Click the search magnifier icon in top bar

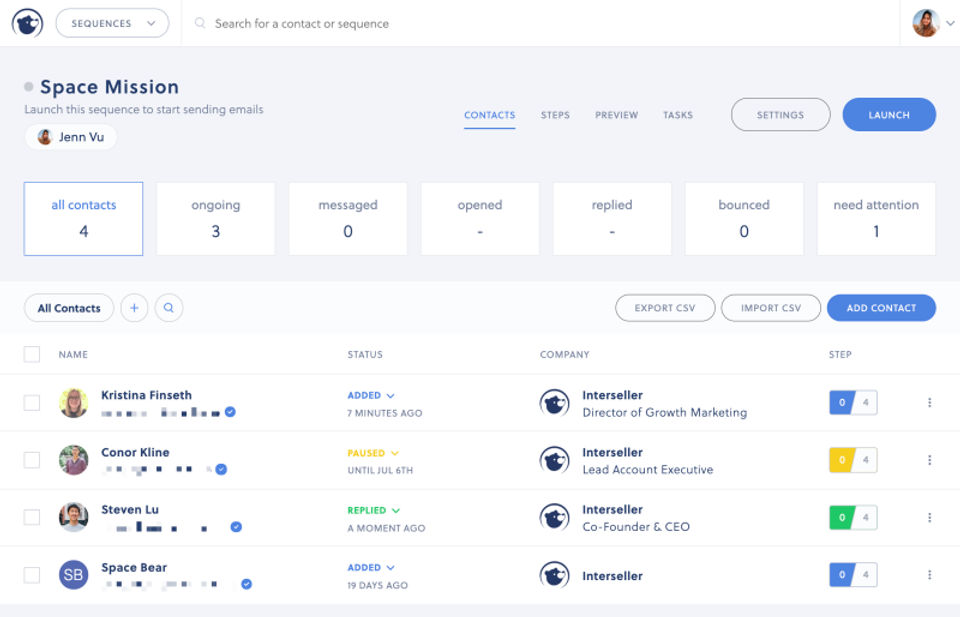click(200, 23)
